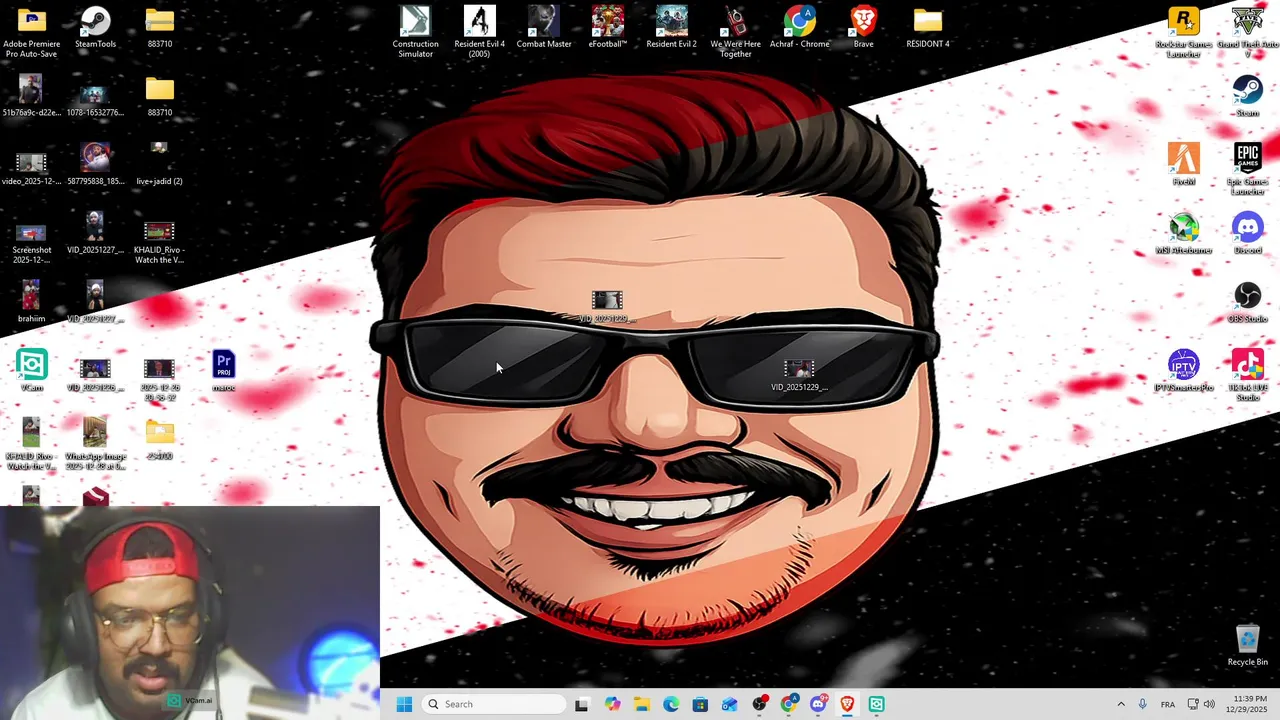Select the VCam desktop shortcut
The width and height of the screenshot is (1280, 720).
pyautogui.click(x=31, y=371)
